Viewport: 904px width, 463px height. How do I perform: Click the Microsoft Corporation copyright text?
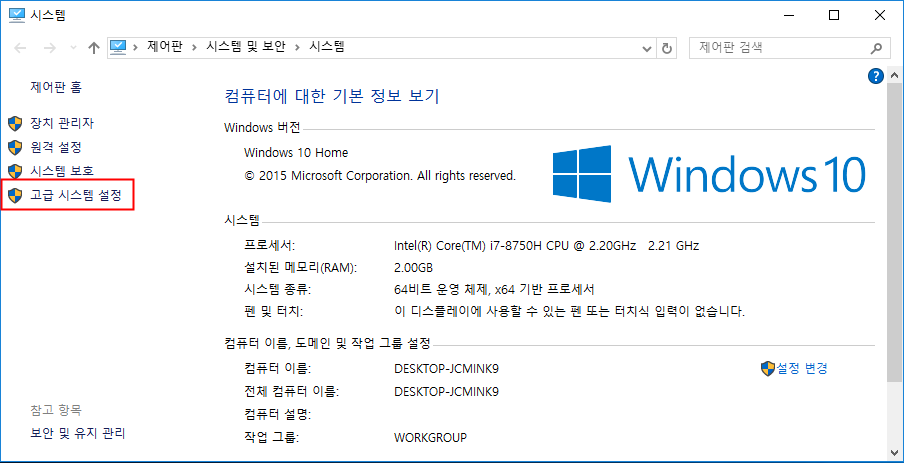point(380,175)
